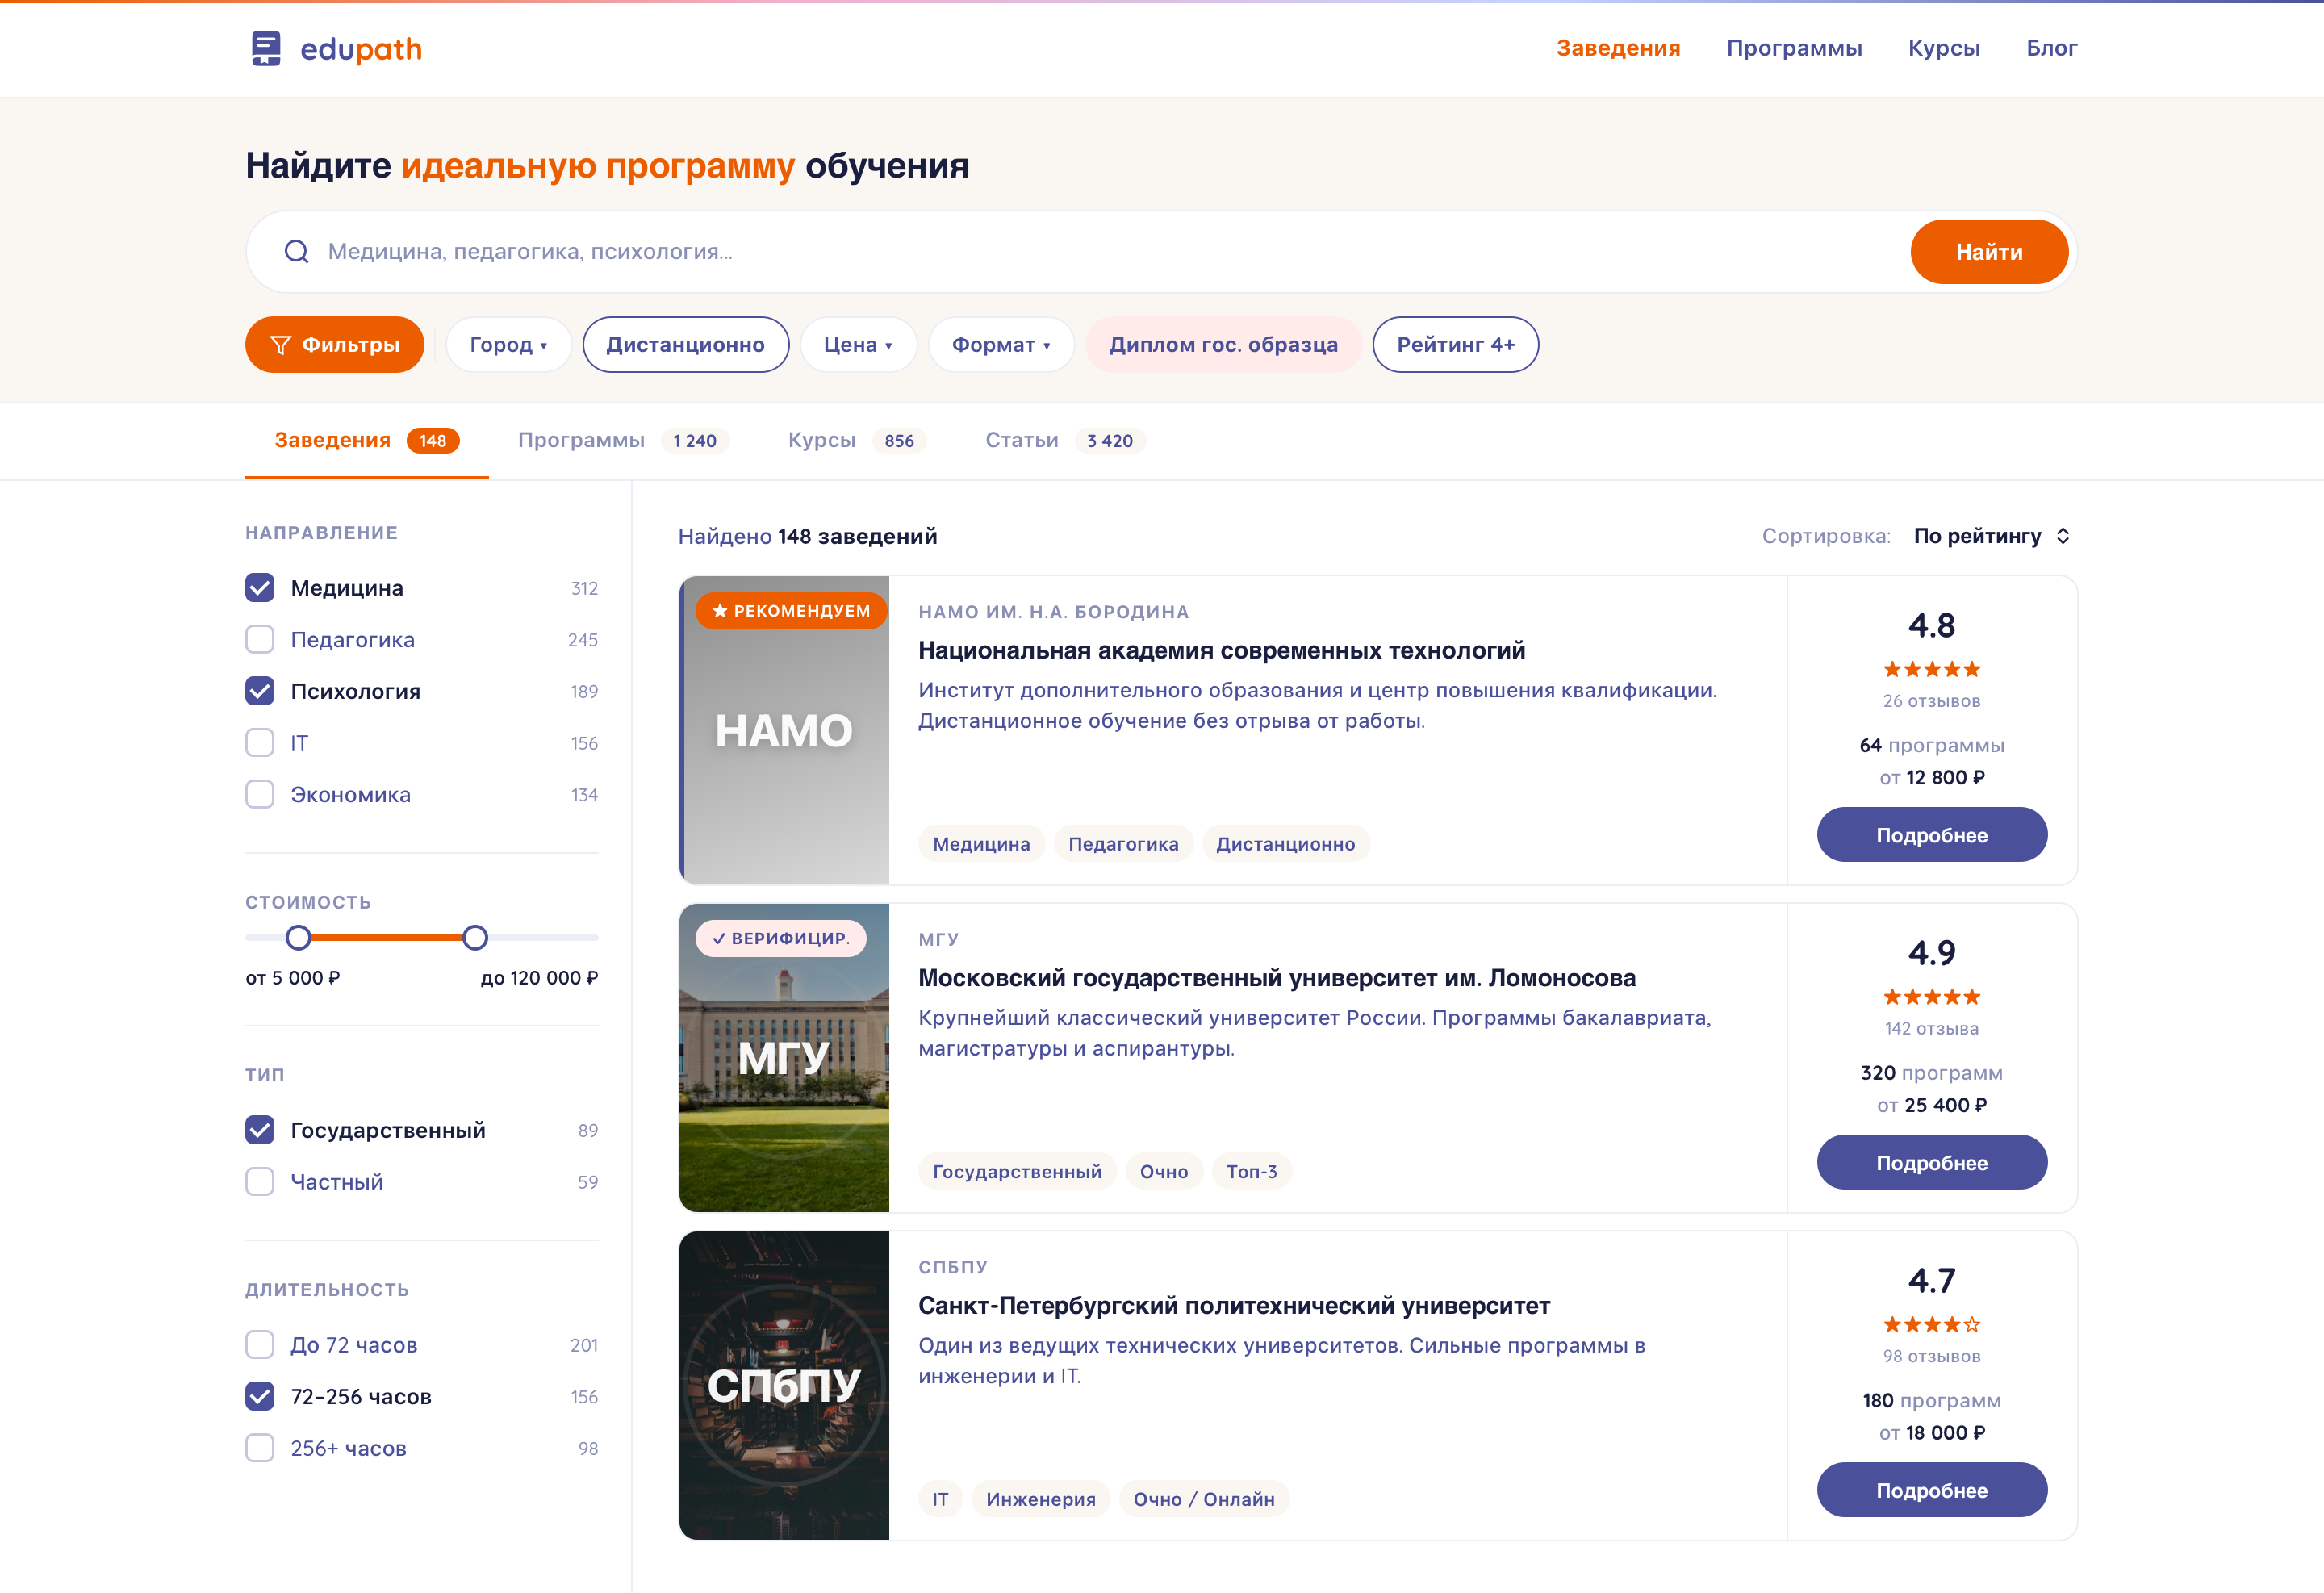Image resolution: width=2324 pixels, height=1593 pixels.
Task: Check the IT direction checkbox
Action: pyautogui.click(x=260, y=742)
